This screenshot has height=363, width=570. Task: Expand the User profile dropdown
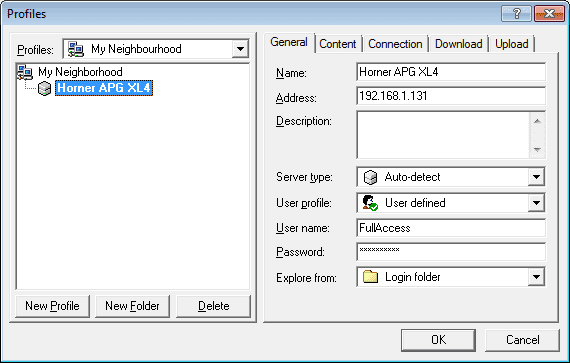click(536, 203)
